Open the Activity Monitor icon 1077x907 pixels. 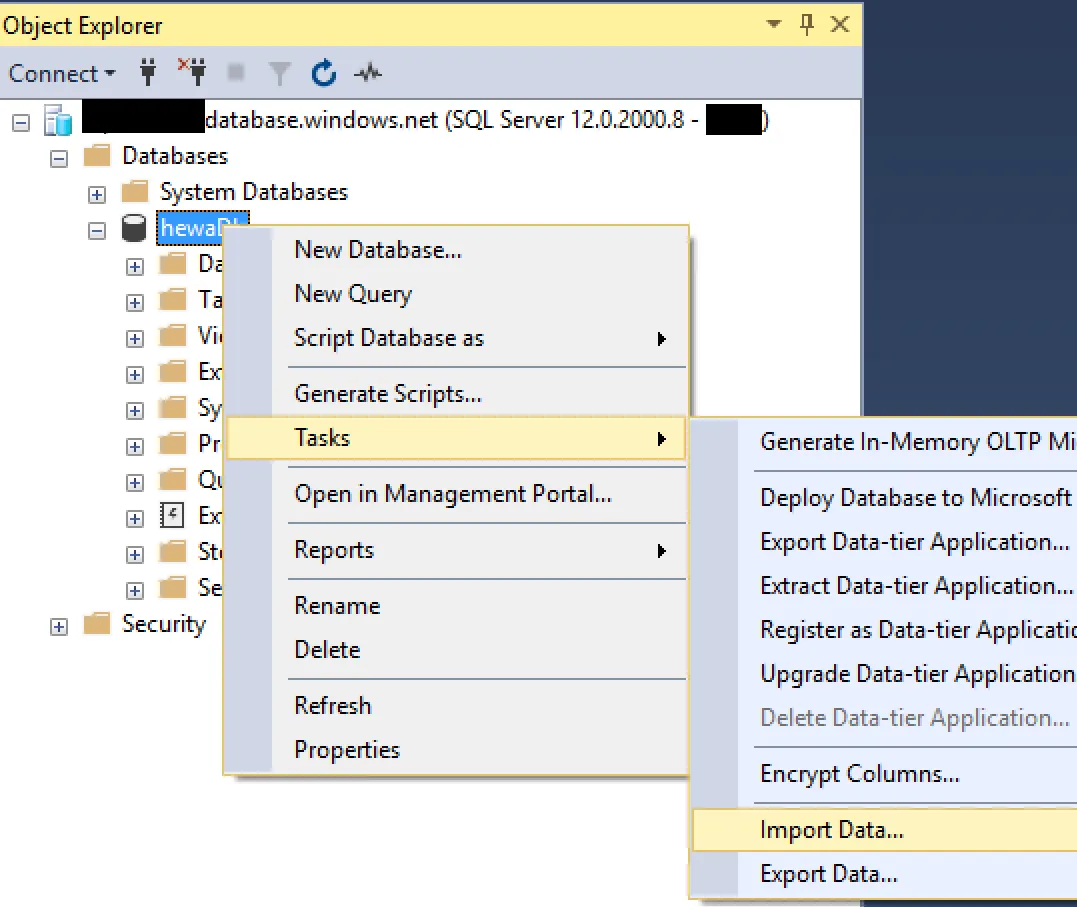[370, 73]
